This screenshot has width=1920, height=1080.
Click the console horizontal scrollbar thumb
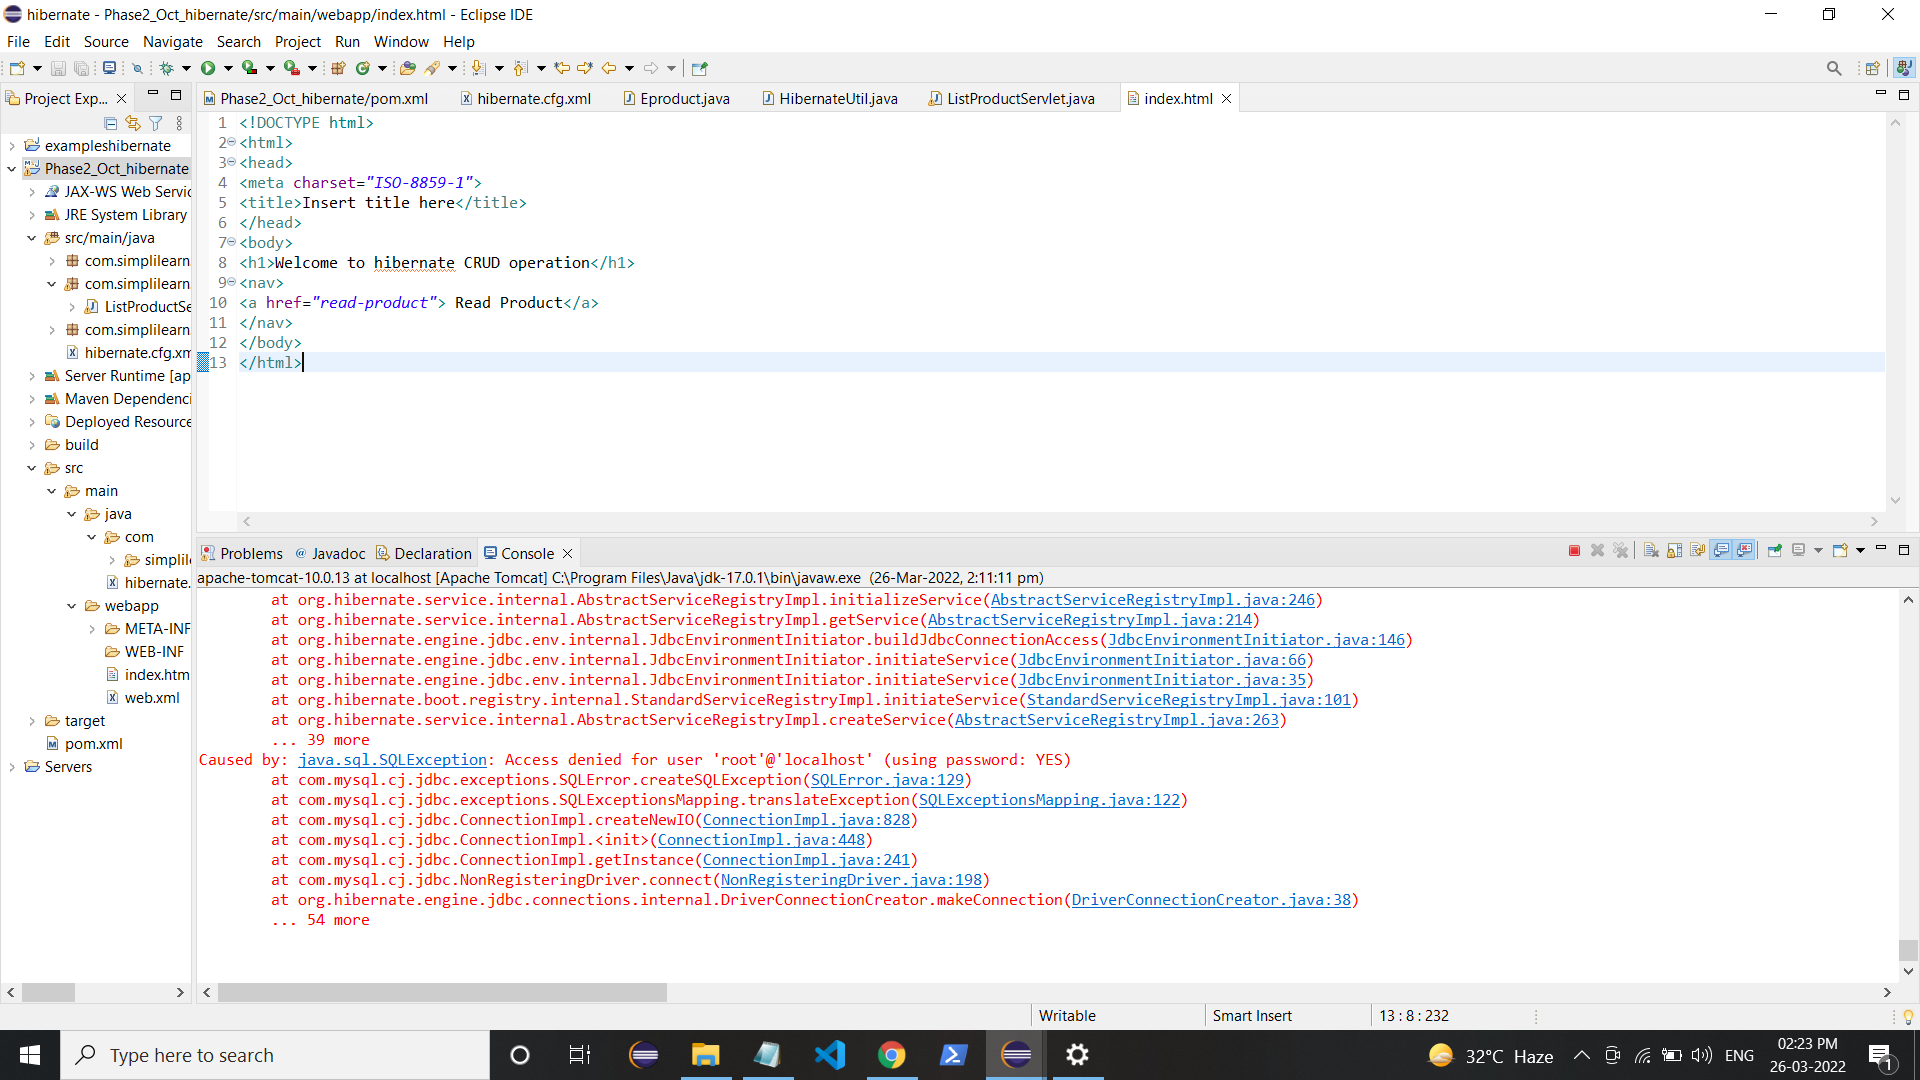click(442, 992)
